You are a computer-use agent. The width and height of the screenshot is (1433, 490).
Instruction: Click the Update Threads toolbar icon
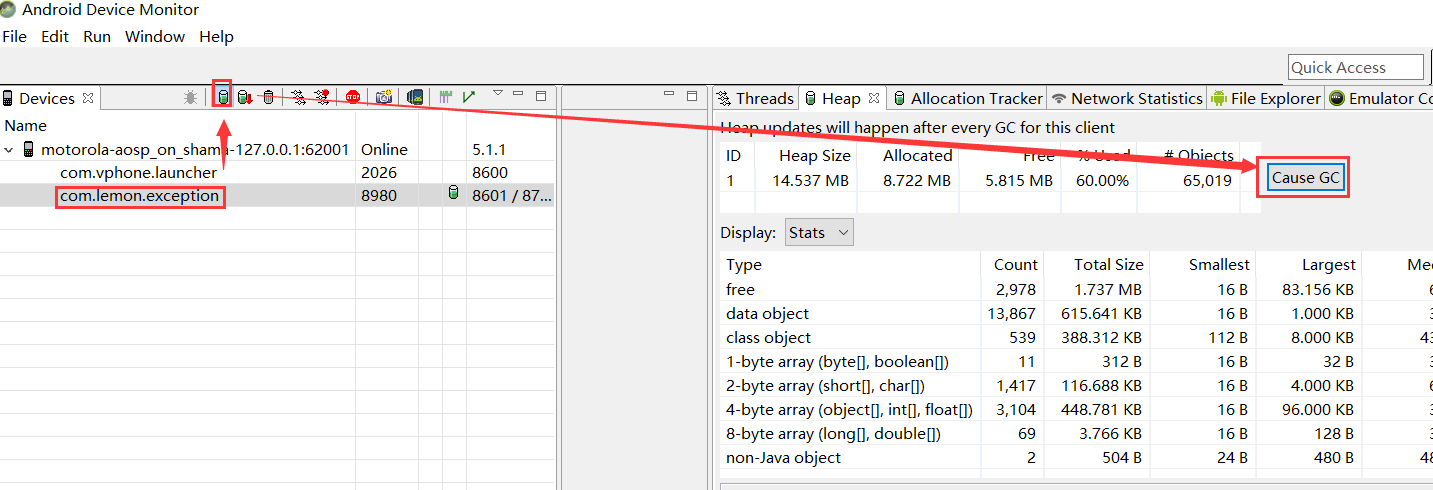point(298,97)
